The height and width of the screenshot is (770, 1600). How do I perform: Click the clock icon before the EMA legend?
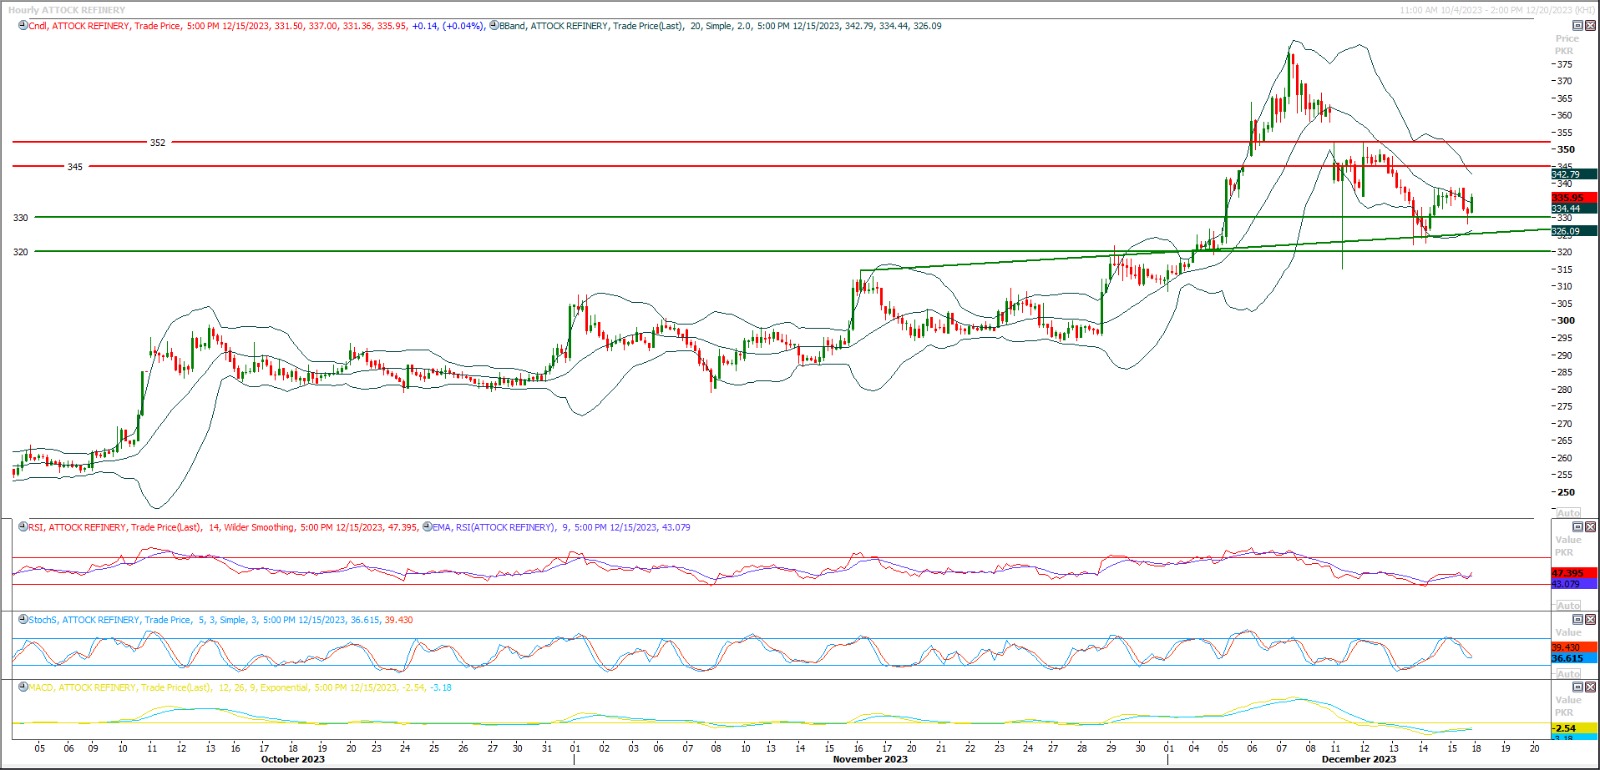428,527
